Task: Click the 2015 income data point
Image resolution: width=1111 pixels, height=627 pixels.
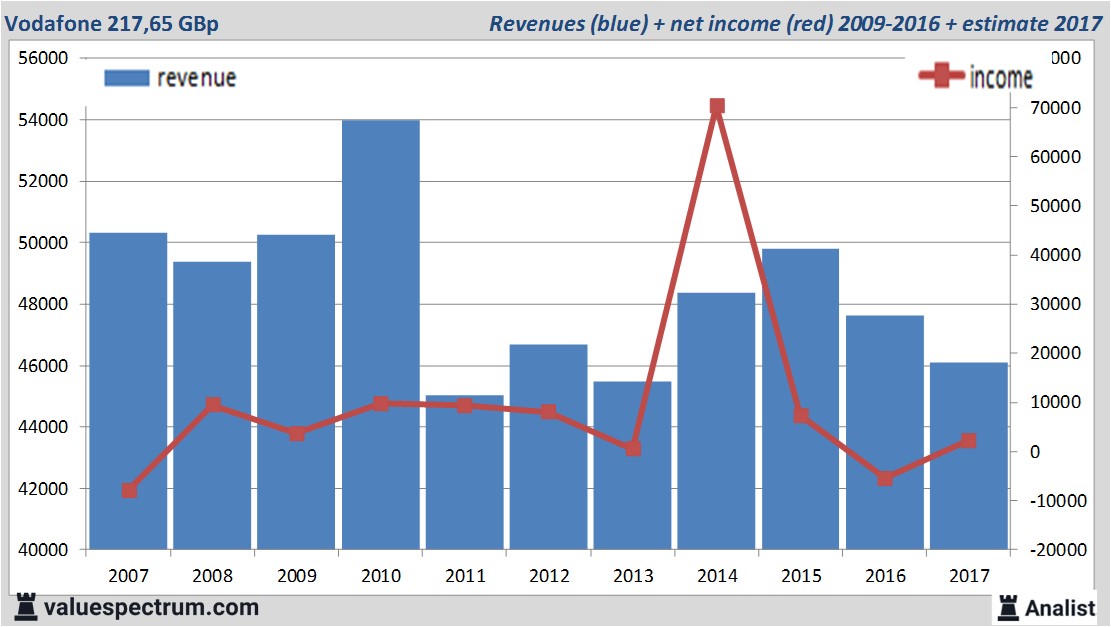Action: (x=801, y=415)
